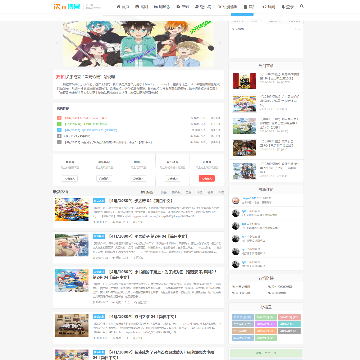Click the dark gray tag in the tag cloud
This screenshot has height=360, width=360.
click(289, 331)
